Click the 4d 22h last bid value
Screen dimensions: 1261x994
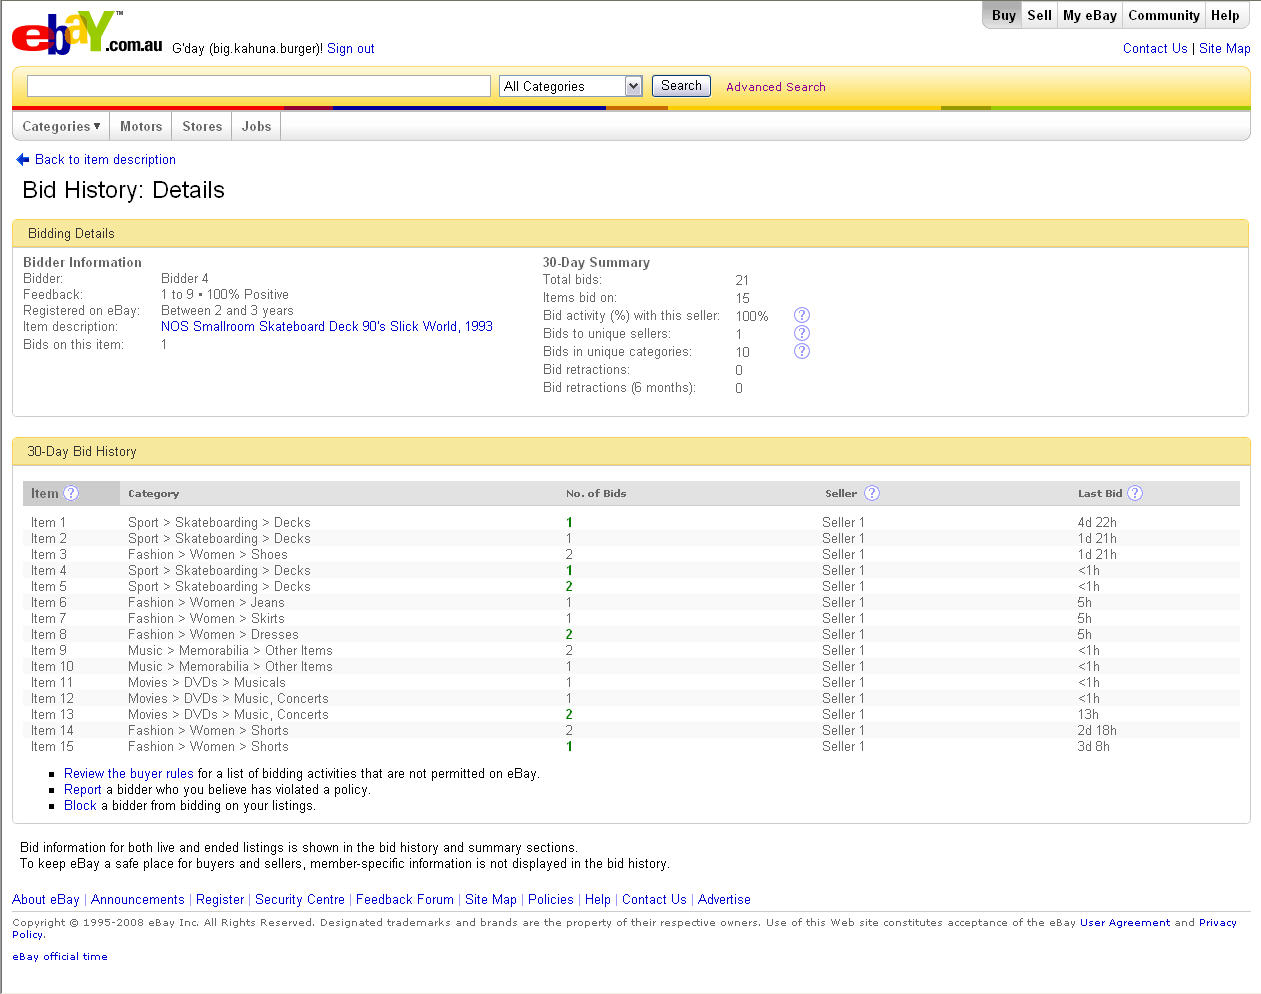pyautogui.click(x=1097, y=523)
